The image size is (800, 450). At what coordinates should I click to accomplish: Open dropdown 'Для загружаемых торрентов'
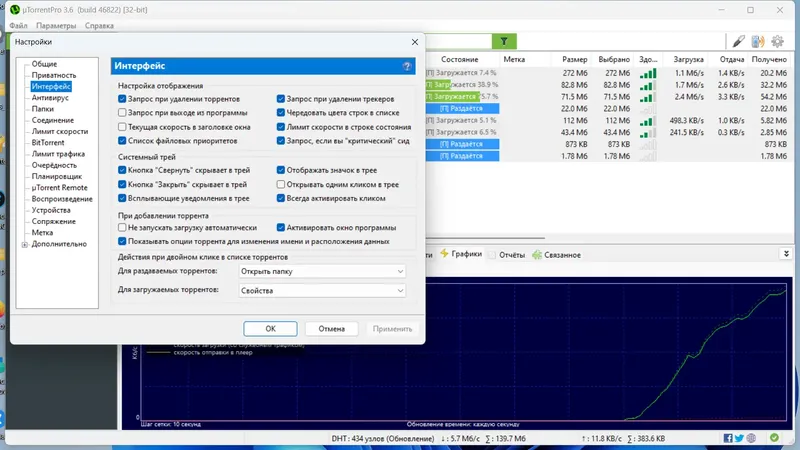point(322,290)
